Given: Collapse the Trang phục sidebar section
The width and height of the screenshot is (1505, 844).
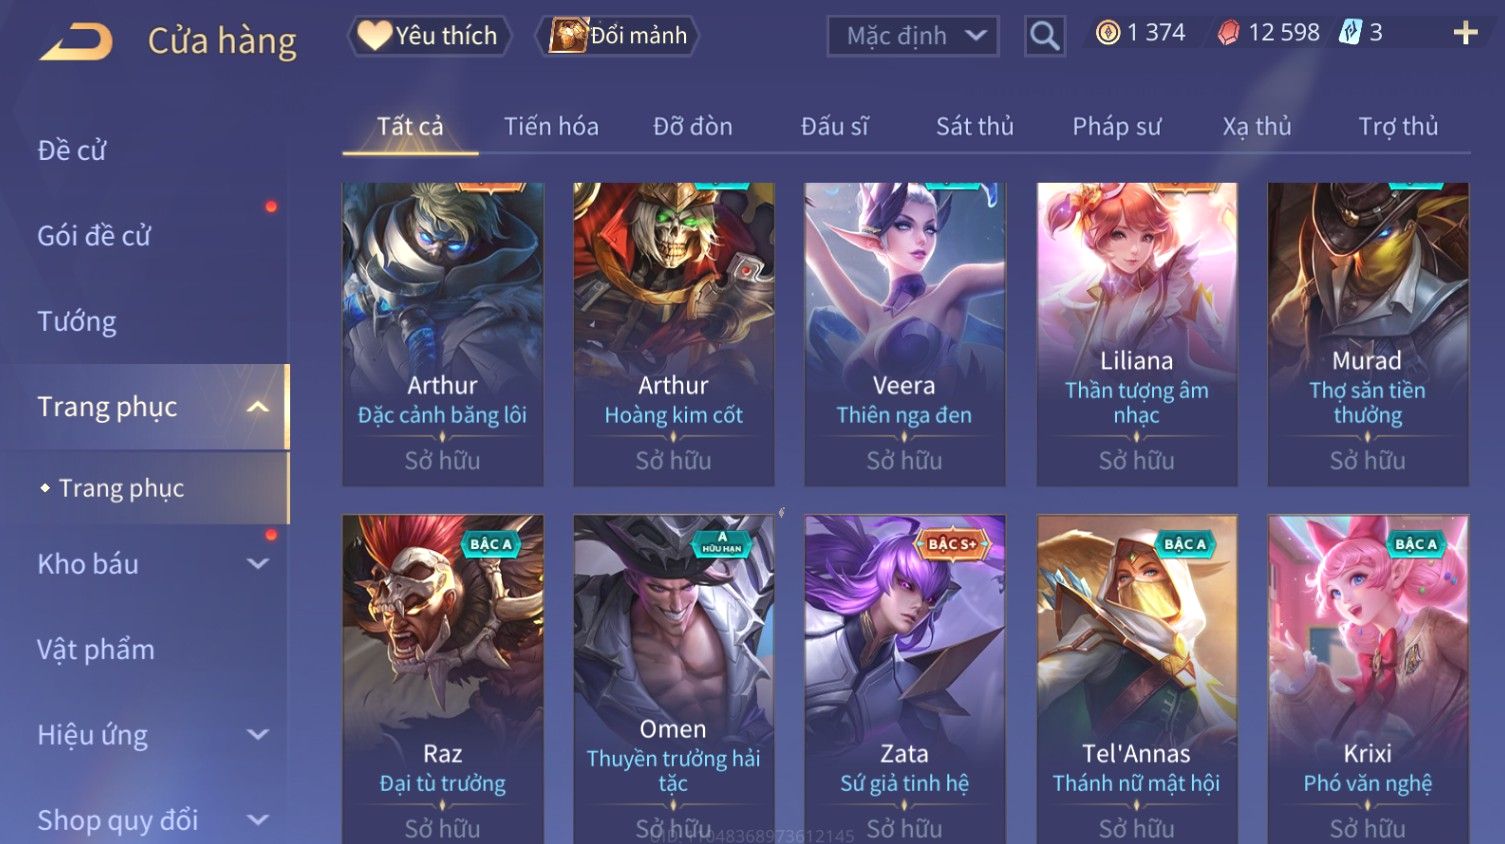Looking at the screenshot, I should (258, 407).
